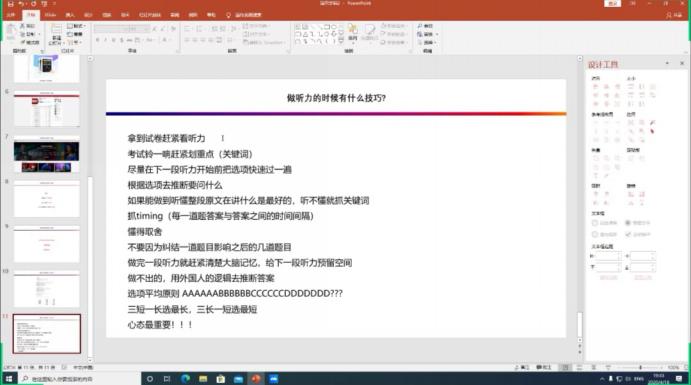Image resolution: width=691 pixels, height=385 pixels.
Task: Click the Tell Me search box lightbulb
Action: coord(228,15)
